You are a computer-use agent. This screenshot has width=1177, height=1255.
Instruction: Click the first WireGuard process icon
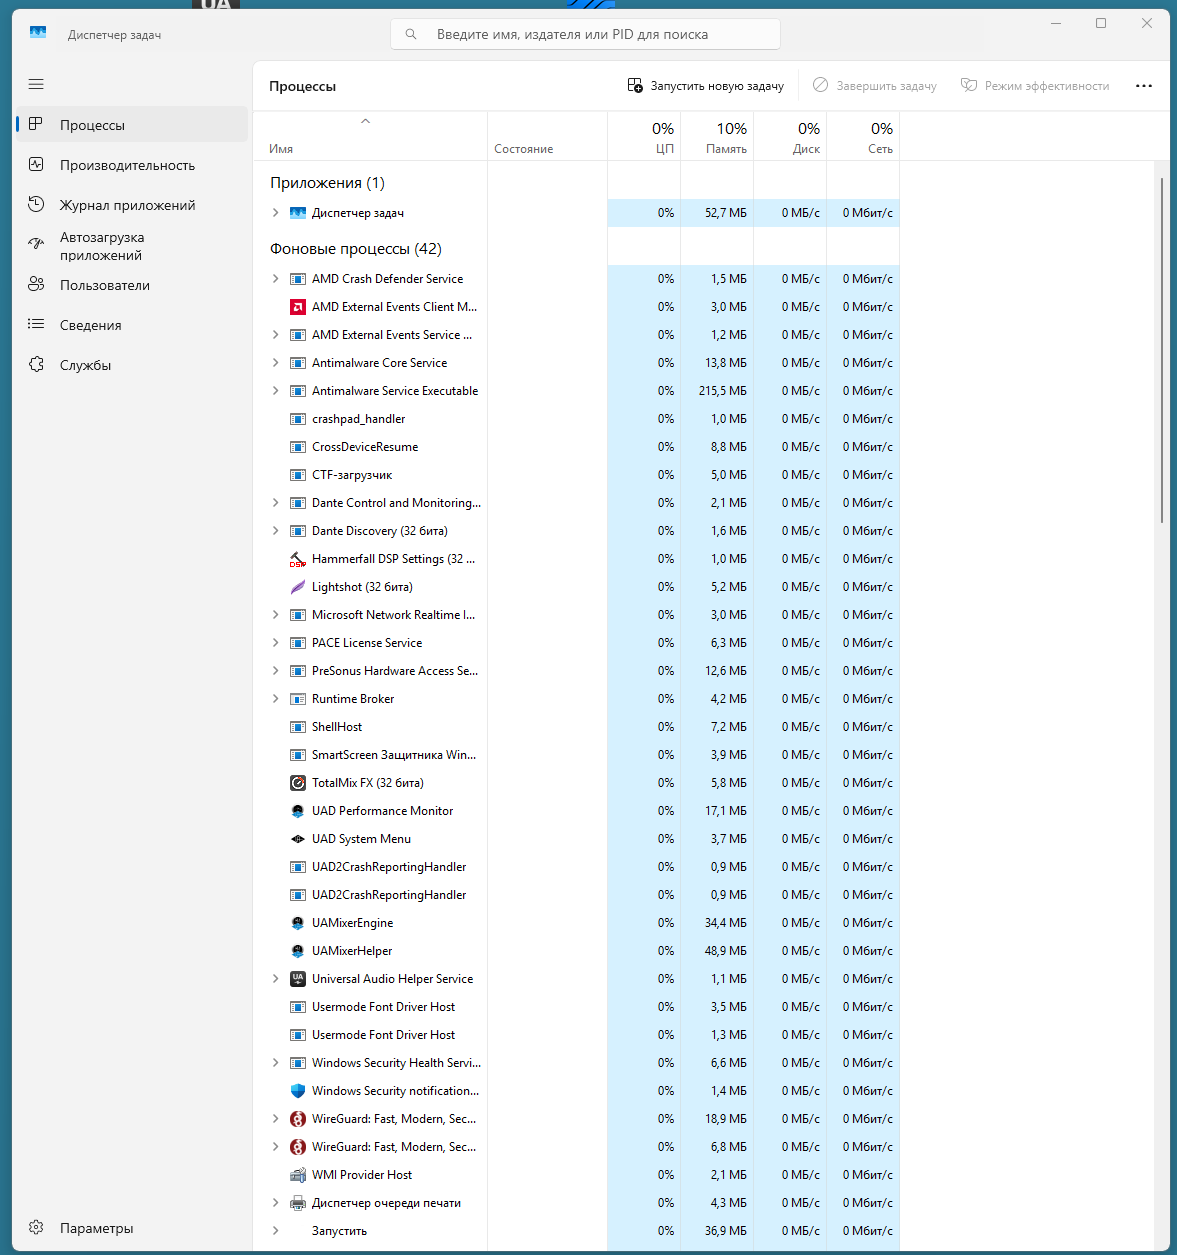click(x=298, y=1119)
